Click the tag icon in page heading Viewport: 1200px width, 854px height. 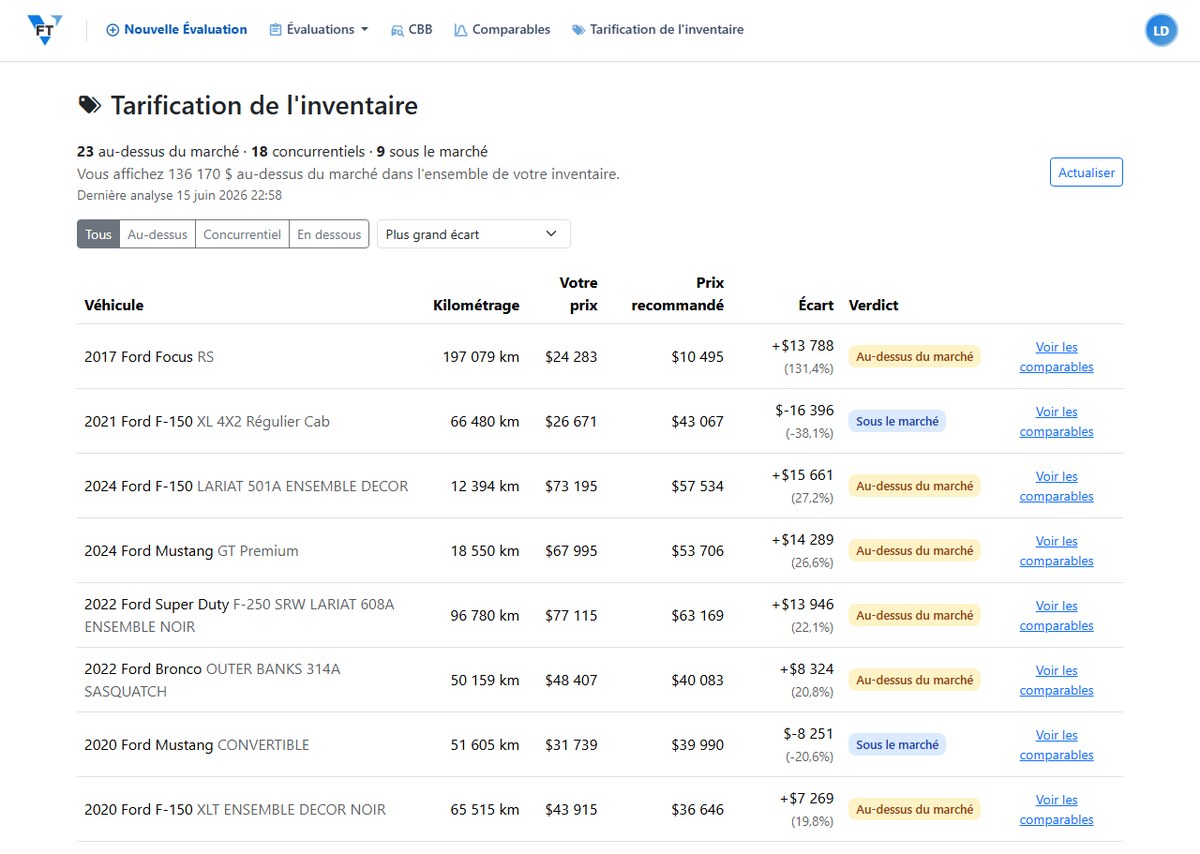89,105
